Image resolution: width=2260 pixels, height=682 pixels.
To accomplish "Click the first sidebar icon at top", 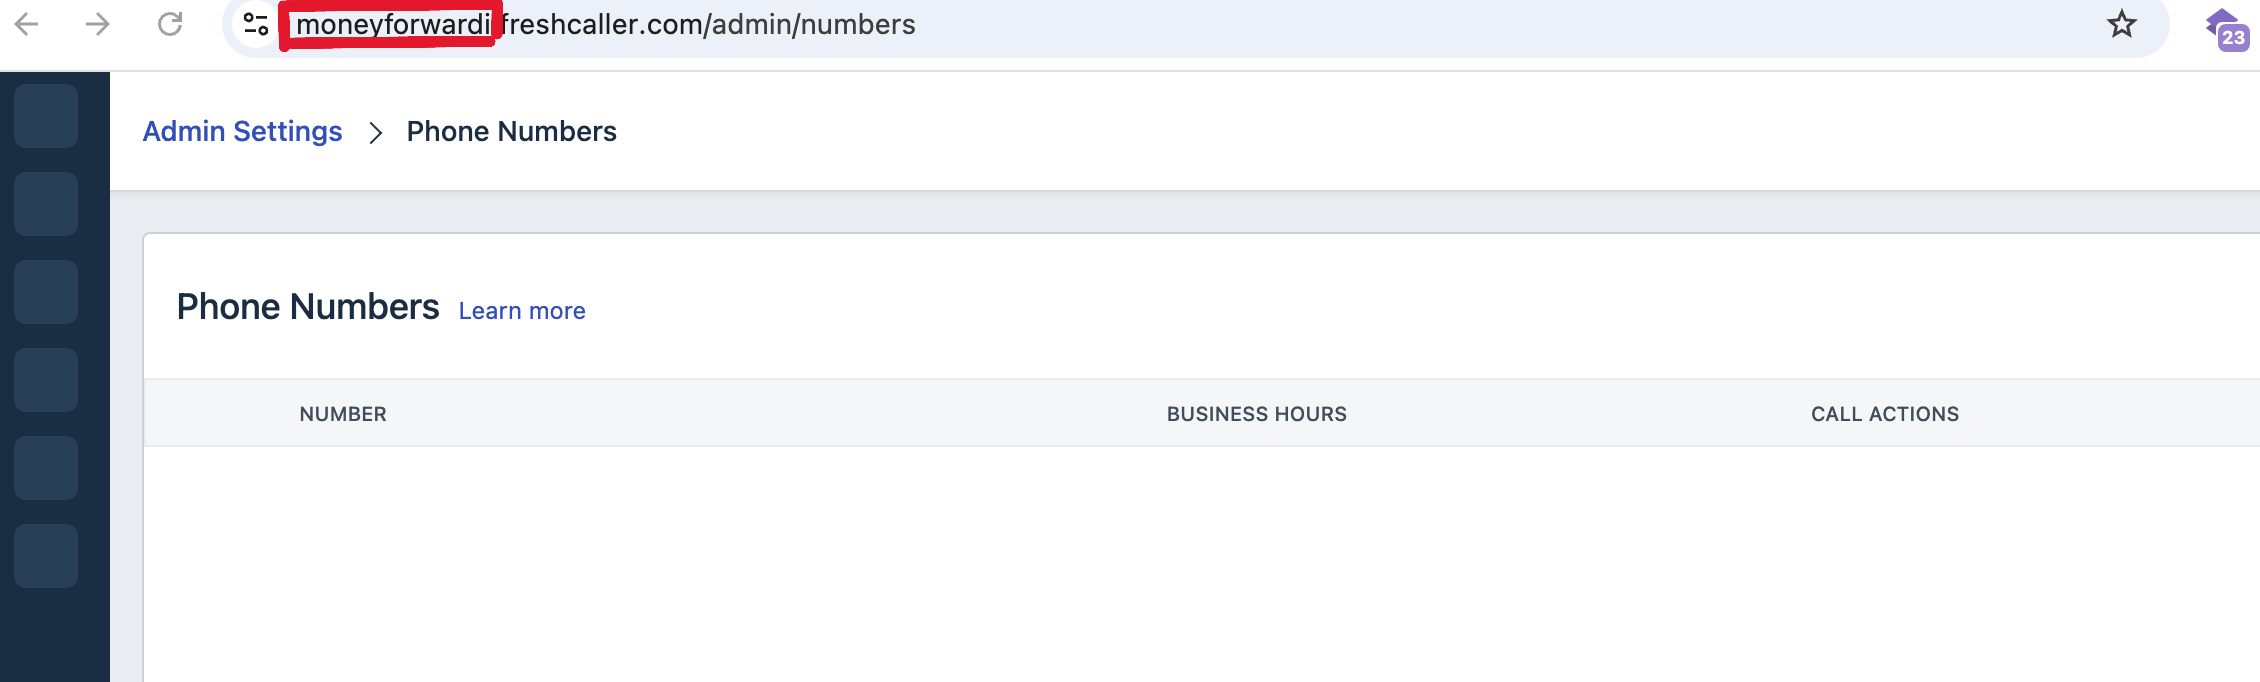I will (46, 116).
